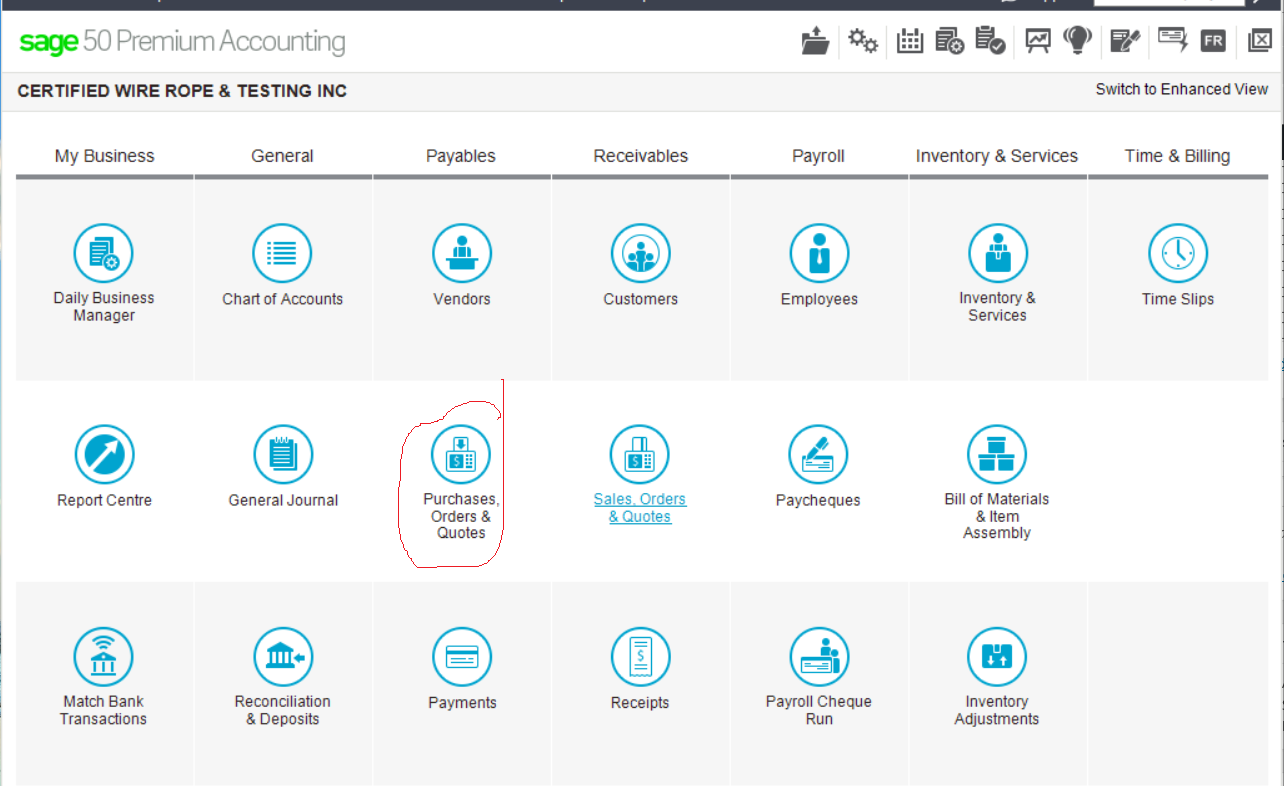Open Bill of Materials & Item Assembly

tap(997, 455)
